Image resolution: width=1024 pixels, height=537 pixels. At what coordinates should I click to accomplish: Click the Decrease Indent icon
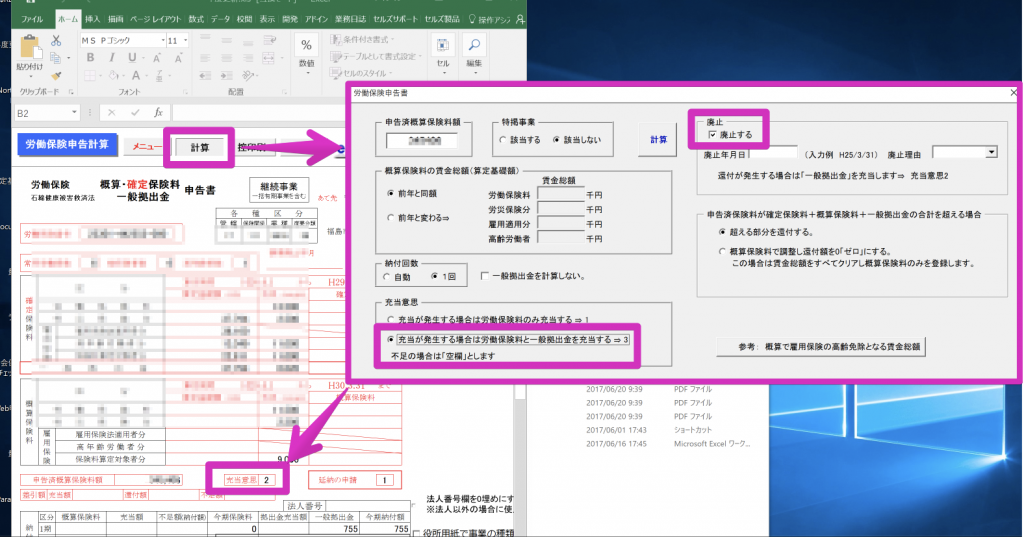[x=205, y=76]
